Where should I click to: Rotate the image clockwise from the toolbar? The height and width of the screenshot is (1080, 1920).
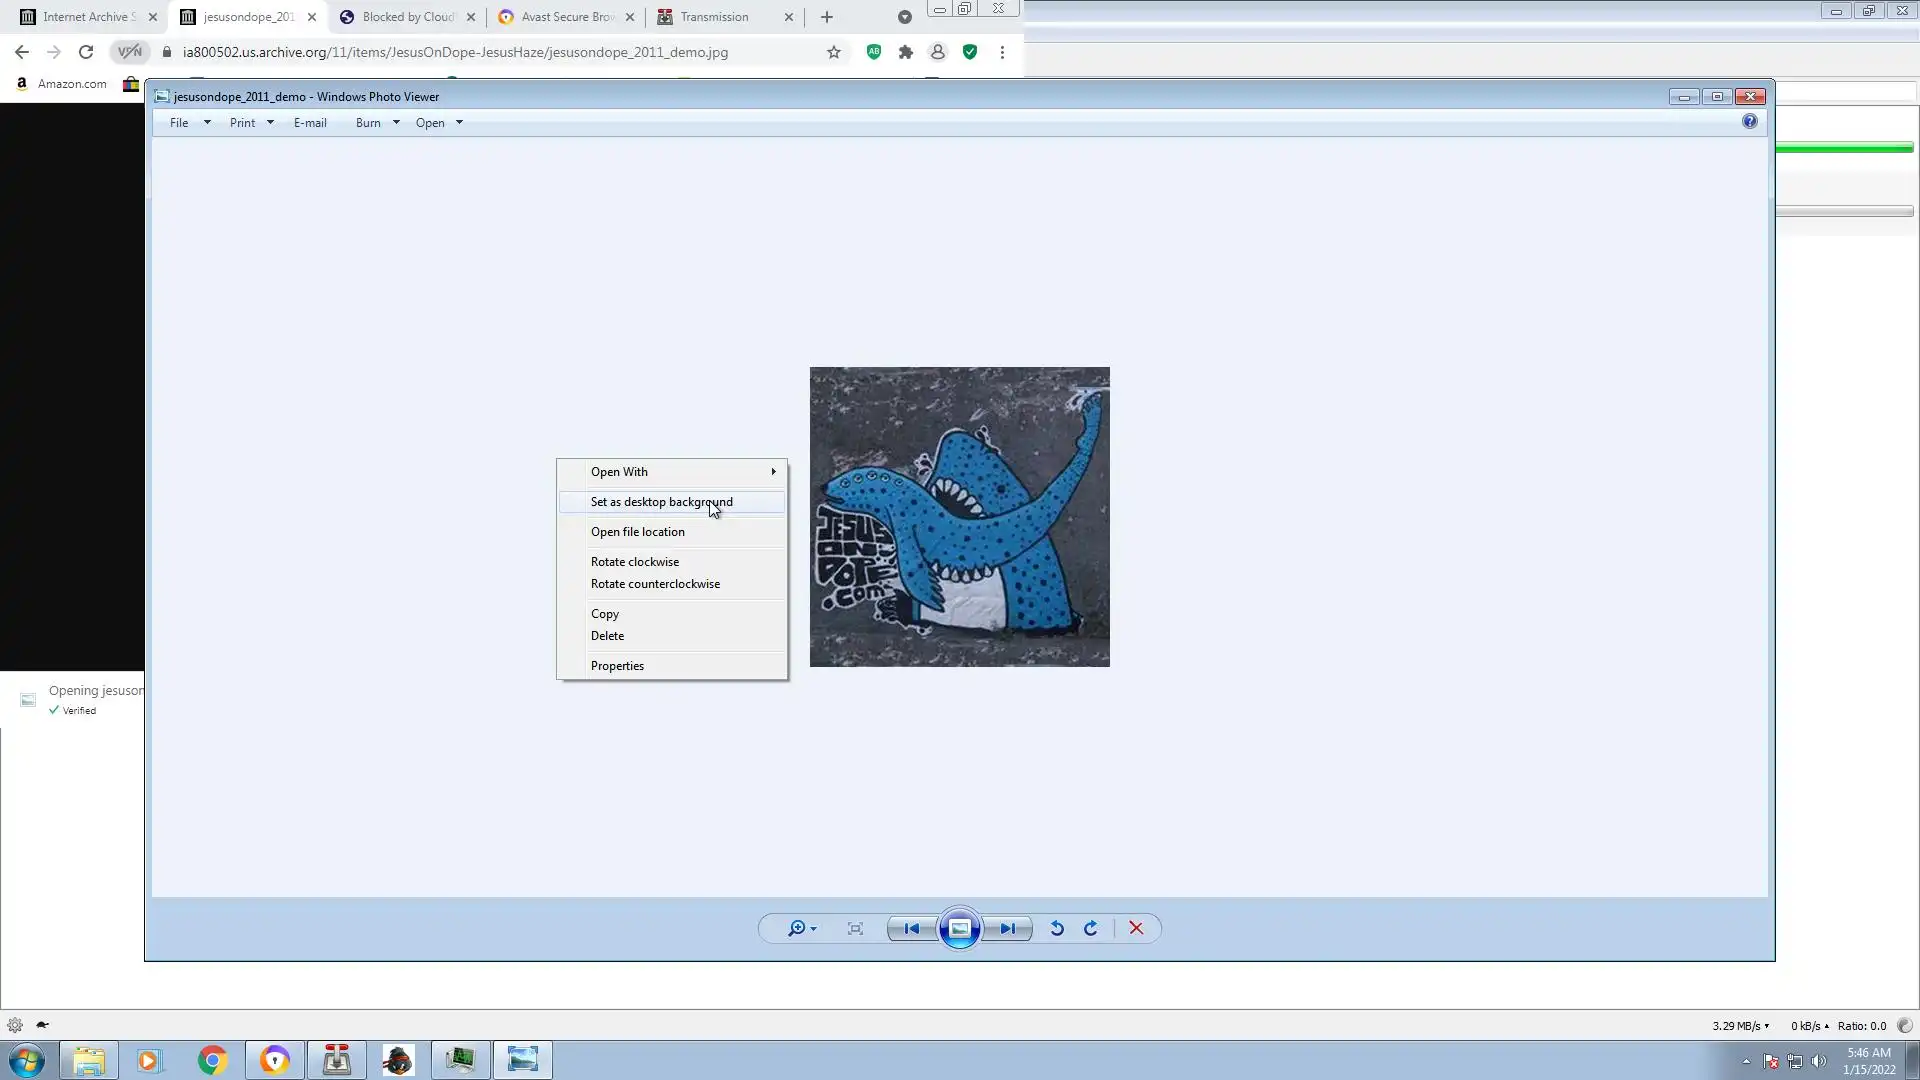tap(1091, 929)
